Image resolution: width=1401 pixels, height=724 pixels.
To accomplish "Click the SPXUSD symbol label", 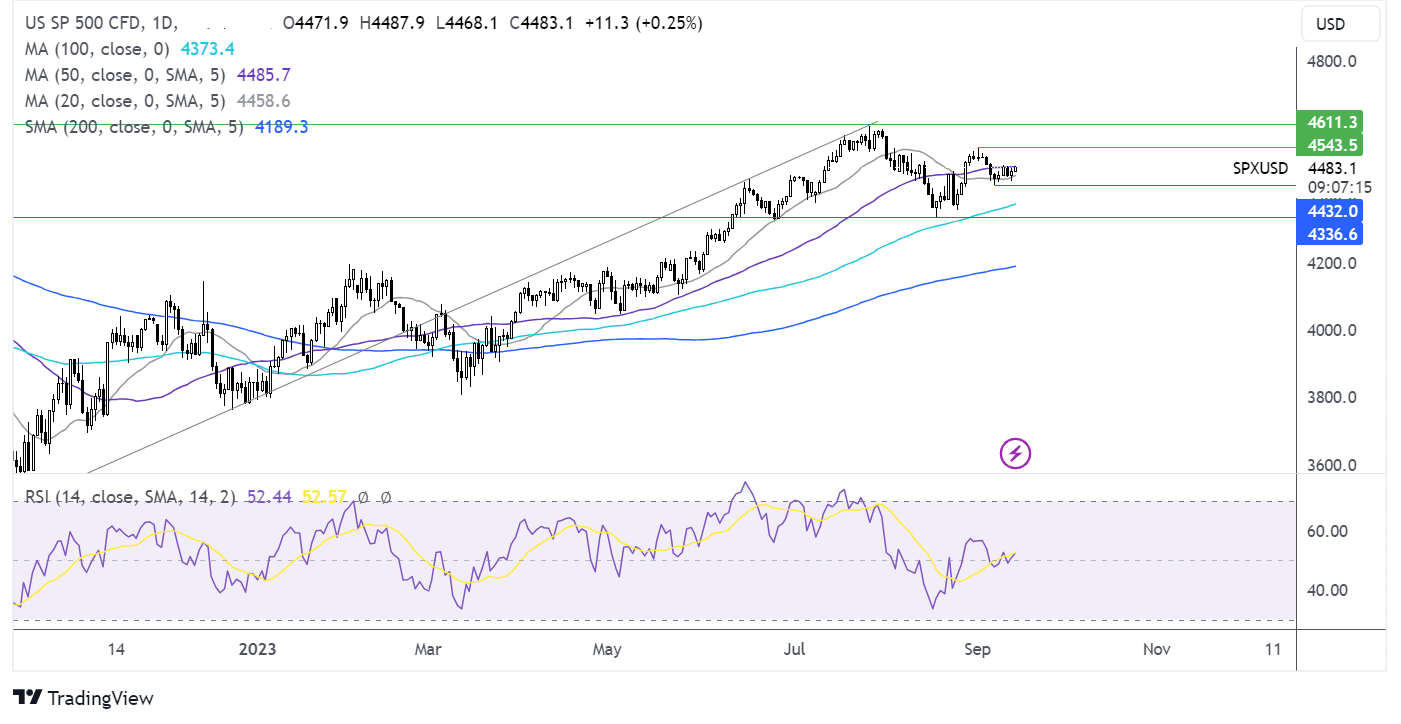I will (1260, 169).
